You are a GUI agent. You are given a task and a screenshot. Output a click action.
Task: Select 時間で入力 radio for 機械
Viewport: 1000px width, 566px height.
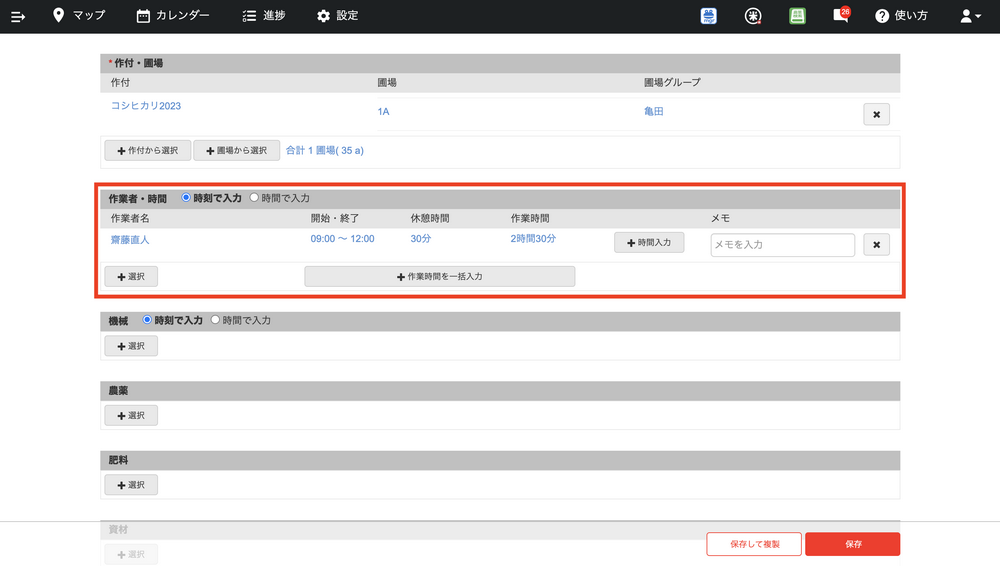(x=216, y=320)
